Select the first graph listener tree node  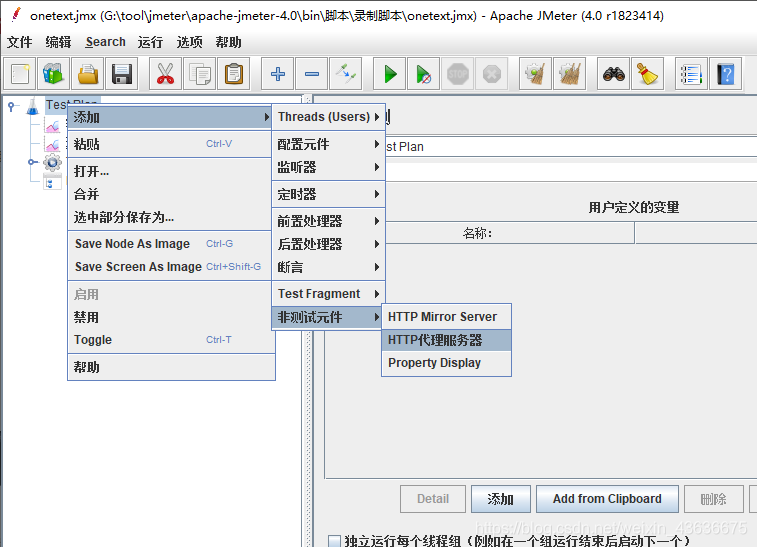coord(53,126)
